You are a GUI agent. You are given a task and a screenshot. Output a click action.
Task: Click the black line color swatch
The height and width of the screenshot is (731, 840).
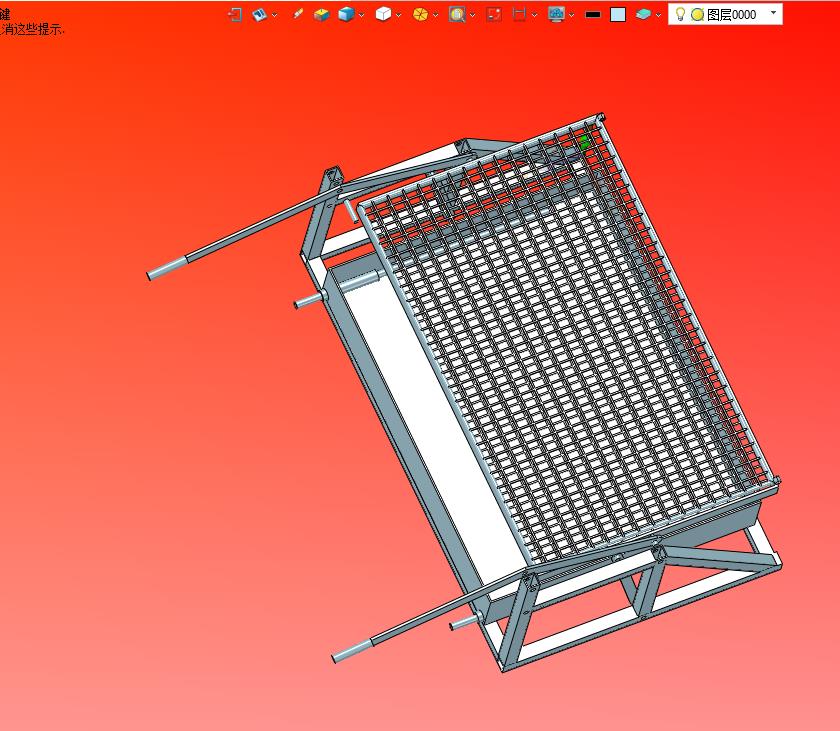[593, 14]
